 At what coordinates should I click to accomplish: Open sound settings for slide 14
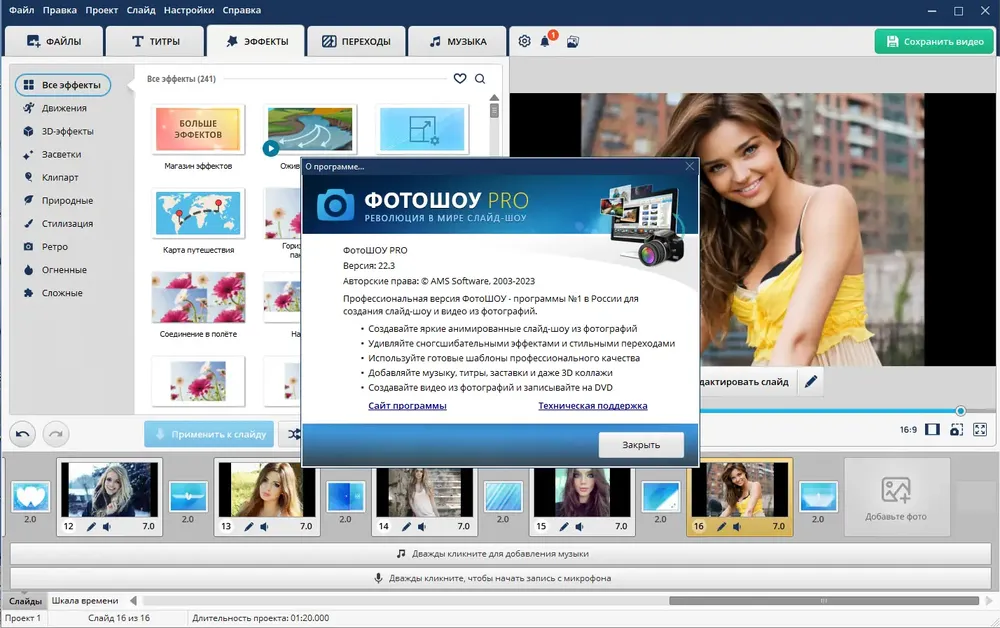(x=422, y=527)
